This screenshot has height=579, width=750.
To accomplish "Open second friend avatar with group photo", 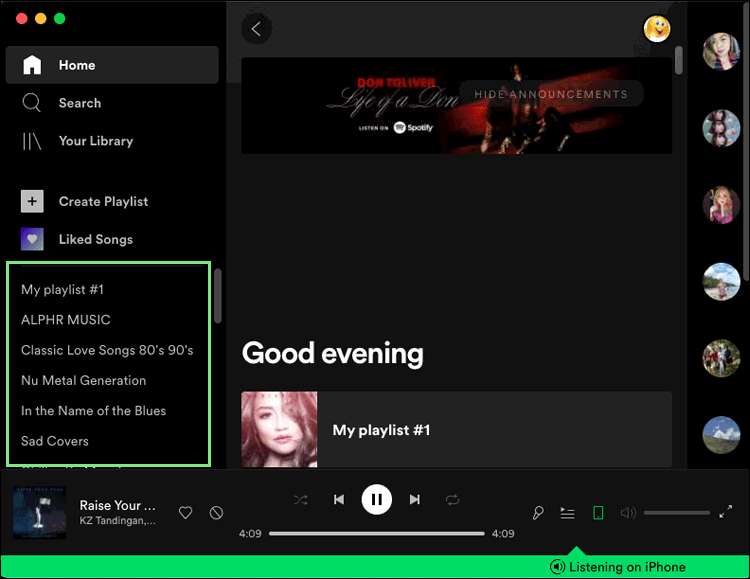I will click(721, 128).
